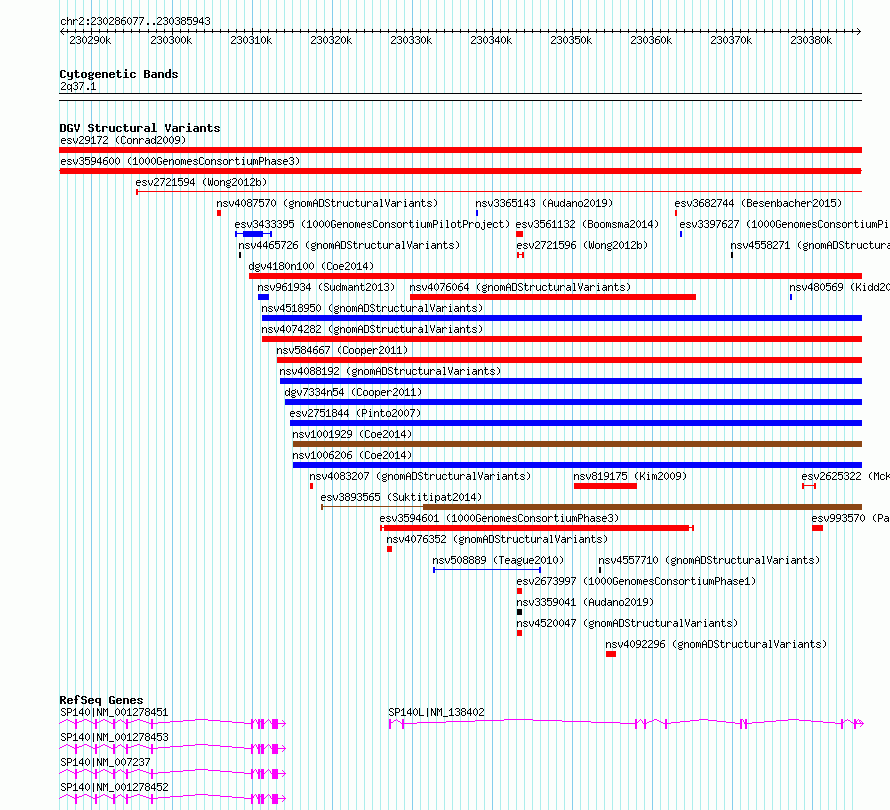The image size is (890, 810).
Task: Click the nsv4087570 small red marker
Action: click(219, 213)
